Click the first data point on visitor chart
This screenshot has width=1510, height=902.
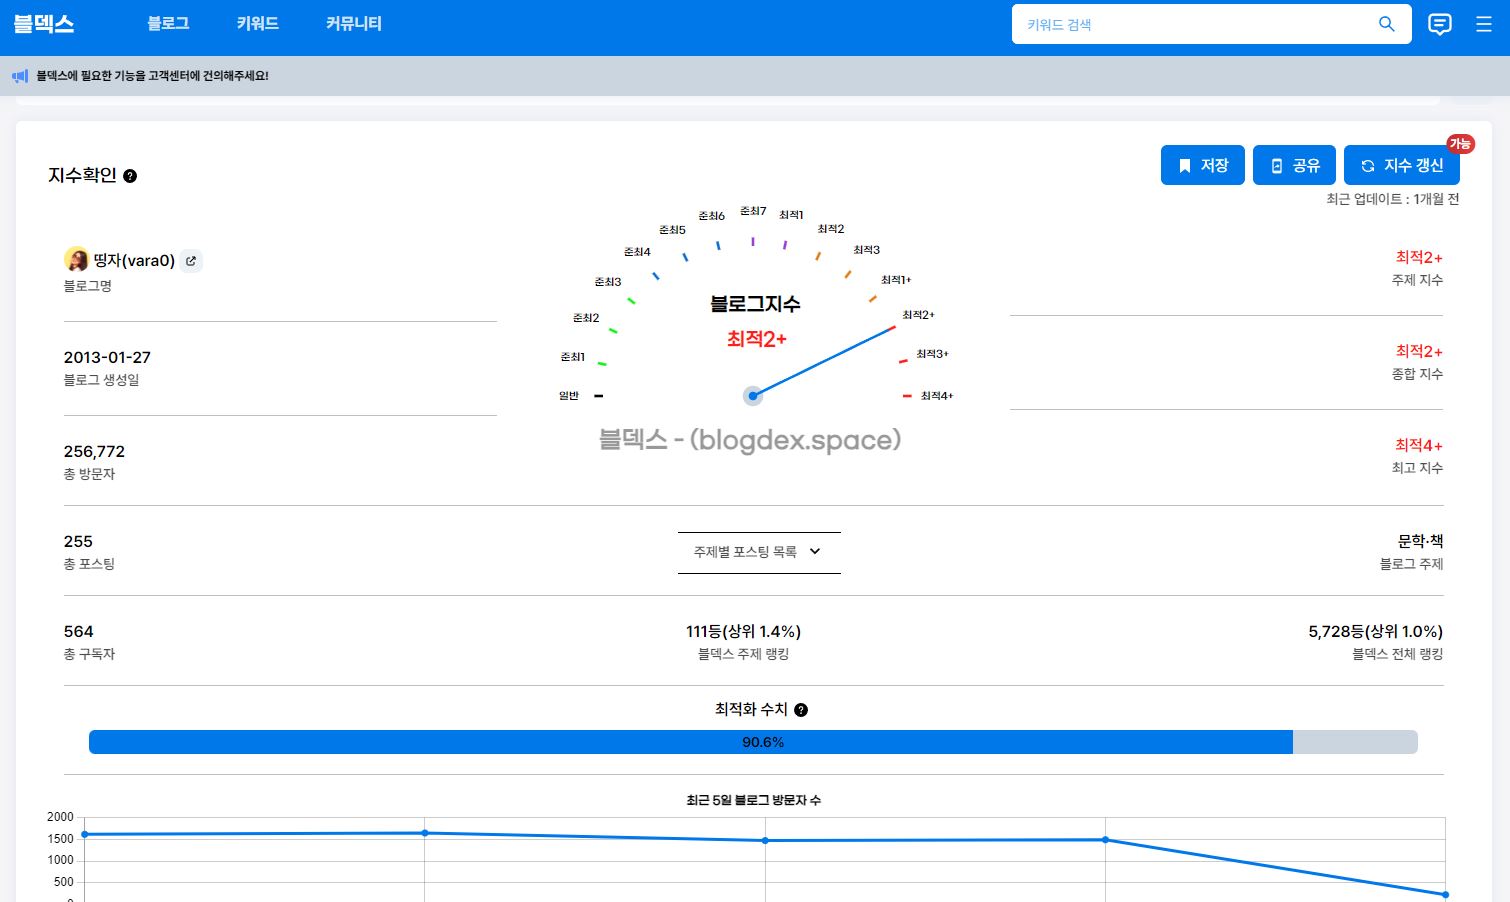click(x=85, y=834)
